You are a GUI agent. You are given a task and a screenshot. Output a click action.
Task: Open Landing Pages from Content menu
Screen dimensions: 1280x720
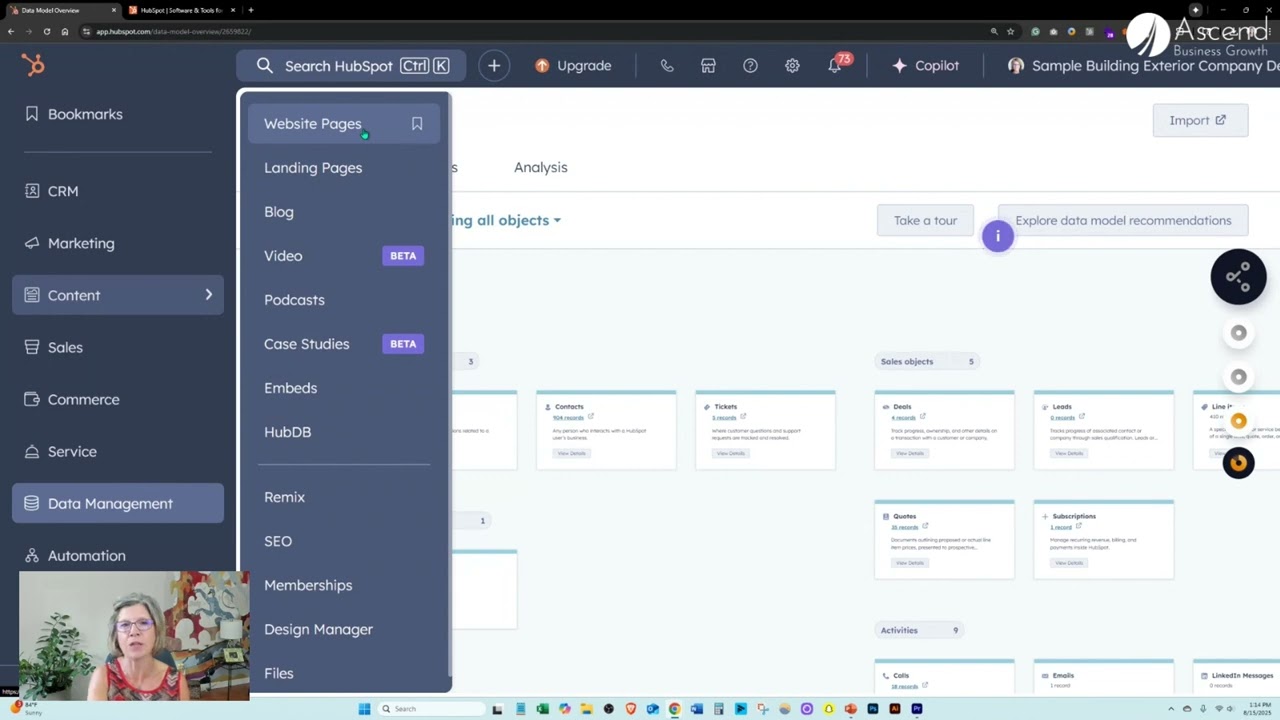point(313,168)
